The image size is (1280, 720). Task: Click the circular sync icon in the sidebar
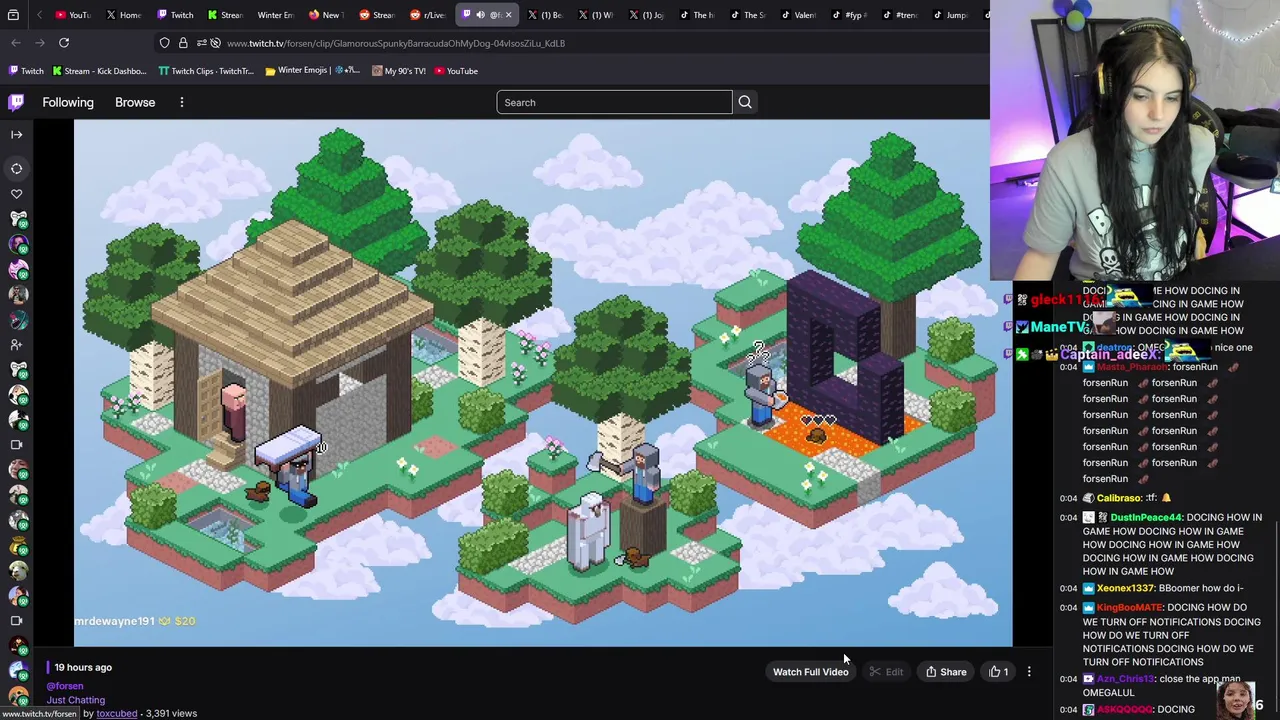pos(16,169)
